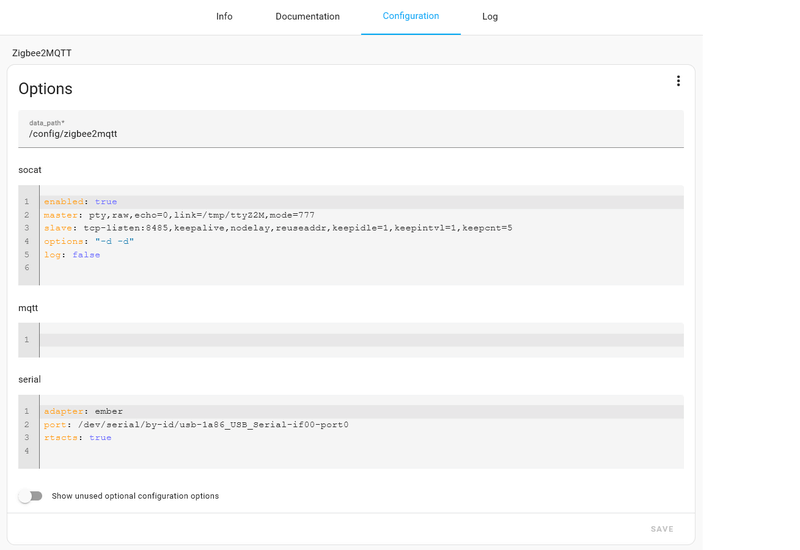Click the socat 'options: "-d -d"' line
This screenshot has height=550, width=800.
362,241
